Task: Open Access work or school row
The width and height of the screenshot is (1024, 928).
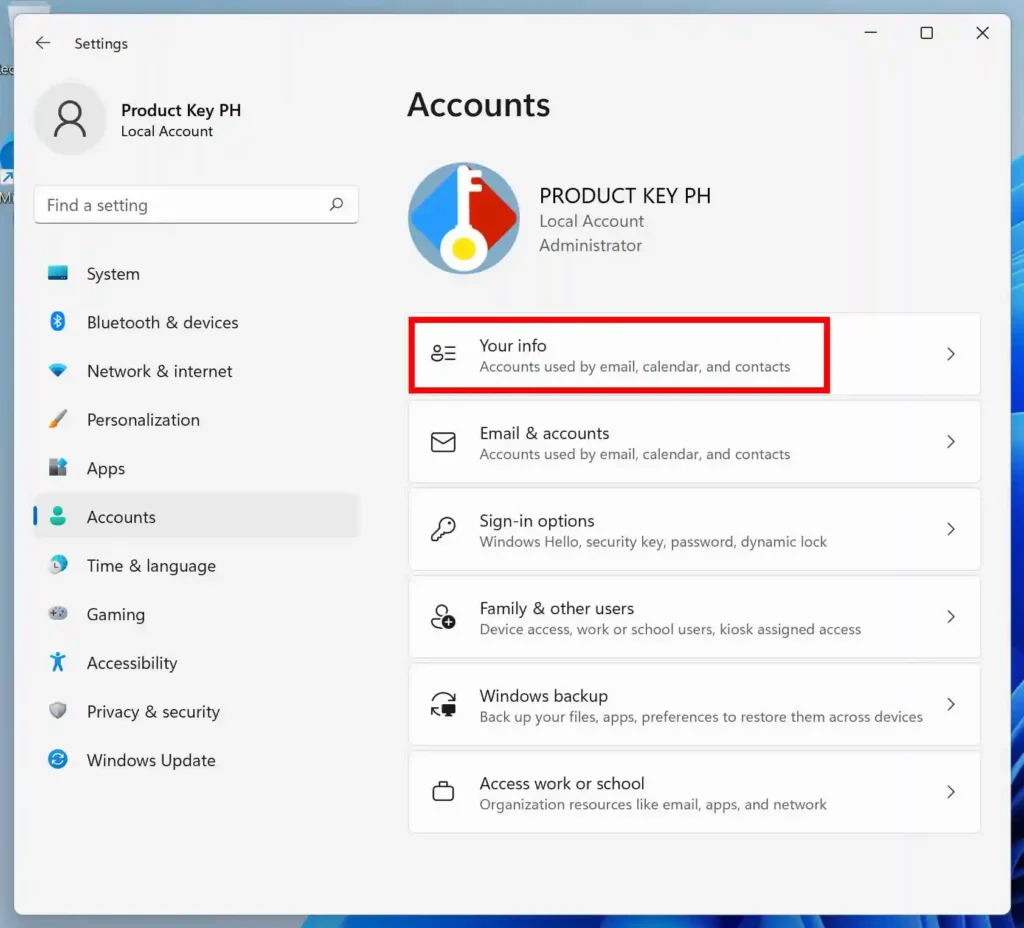Action: tap(694, 792)
